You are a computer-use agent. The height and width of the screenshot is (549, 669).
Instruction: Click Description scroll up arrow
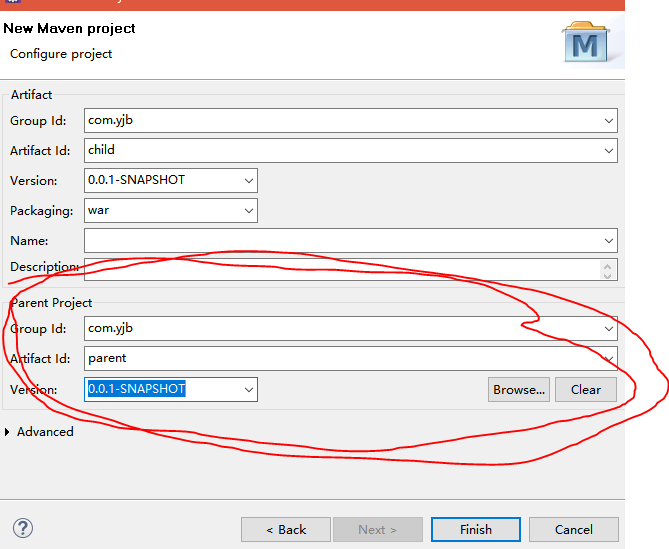608,266
